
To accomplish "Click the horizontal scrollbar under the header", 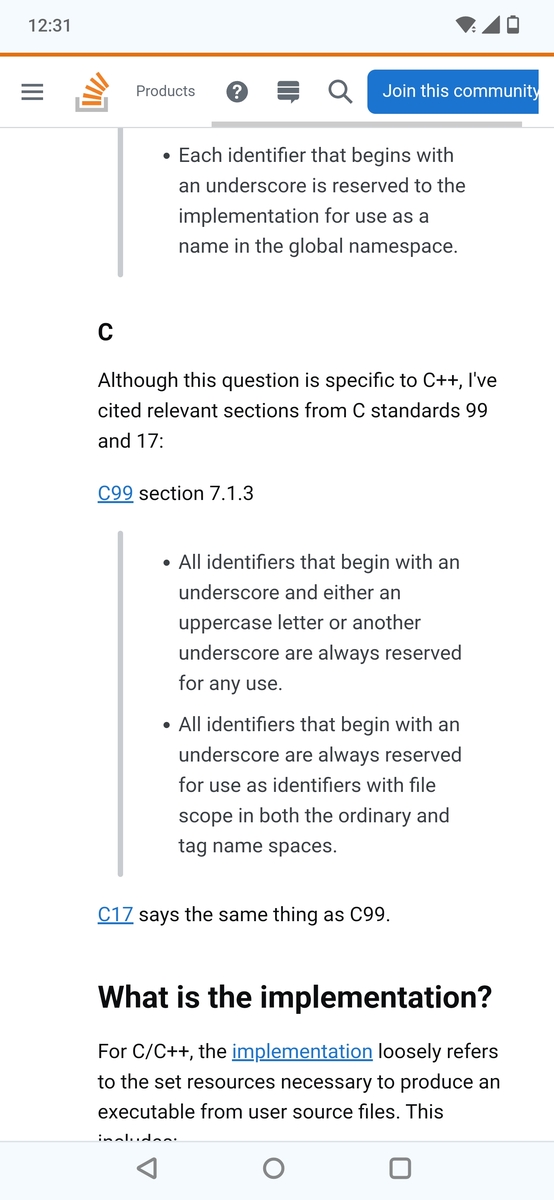I will click(367, 125).
